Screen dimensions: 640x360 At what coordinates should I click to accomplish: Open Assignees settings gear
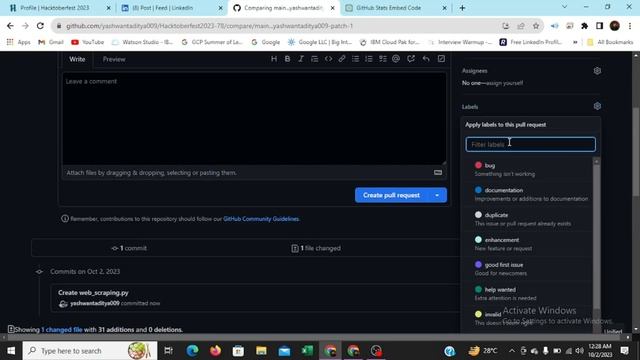(597, 71)
